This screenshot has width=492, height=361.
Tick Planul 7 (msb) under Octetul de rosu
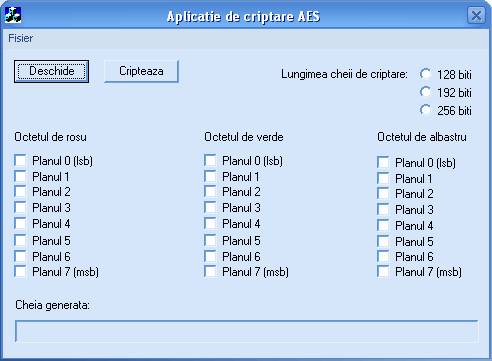point(20,272)
